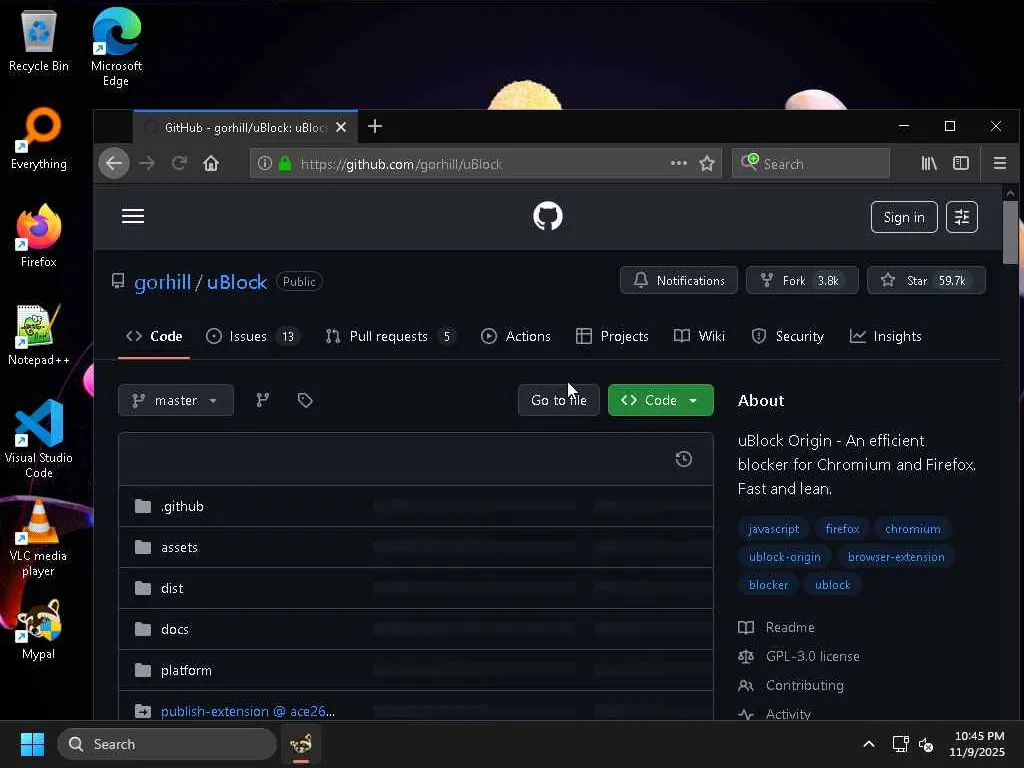View the repository branches icon
Screen dimensions: 1024x768
[263, 400]
